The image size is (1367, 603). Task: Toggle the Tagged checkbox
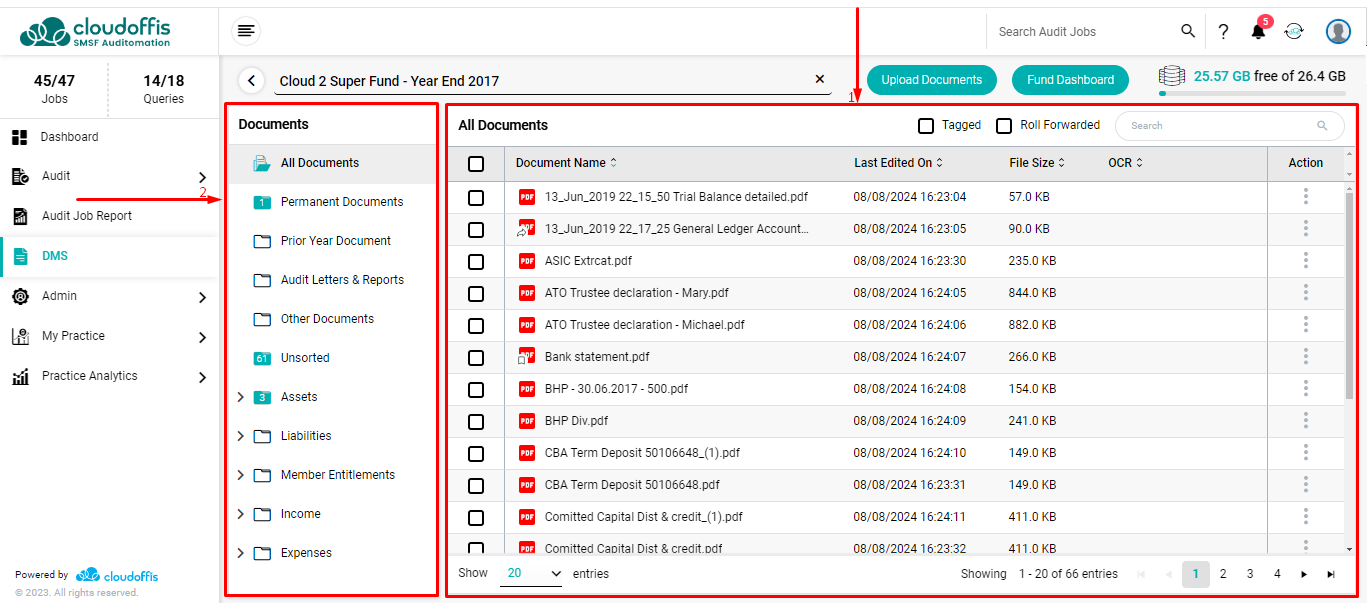(926, 126)
